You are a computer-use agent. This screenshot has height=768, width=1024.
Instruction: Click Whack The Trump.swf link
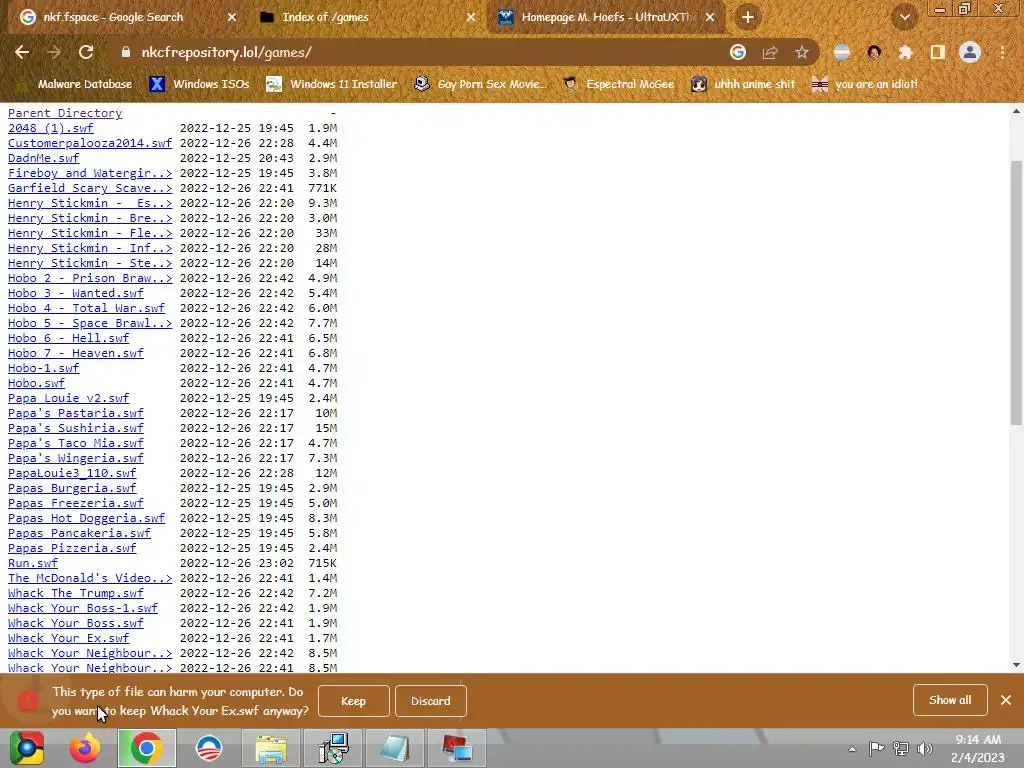click(75, 594)
